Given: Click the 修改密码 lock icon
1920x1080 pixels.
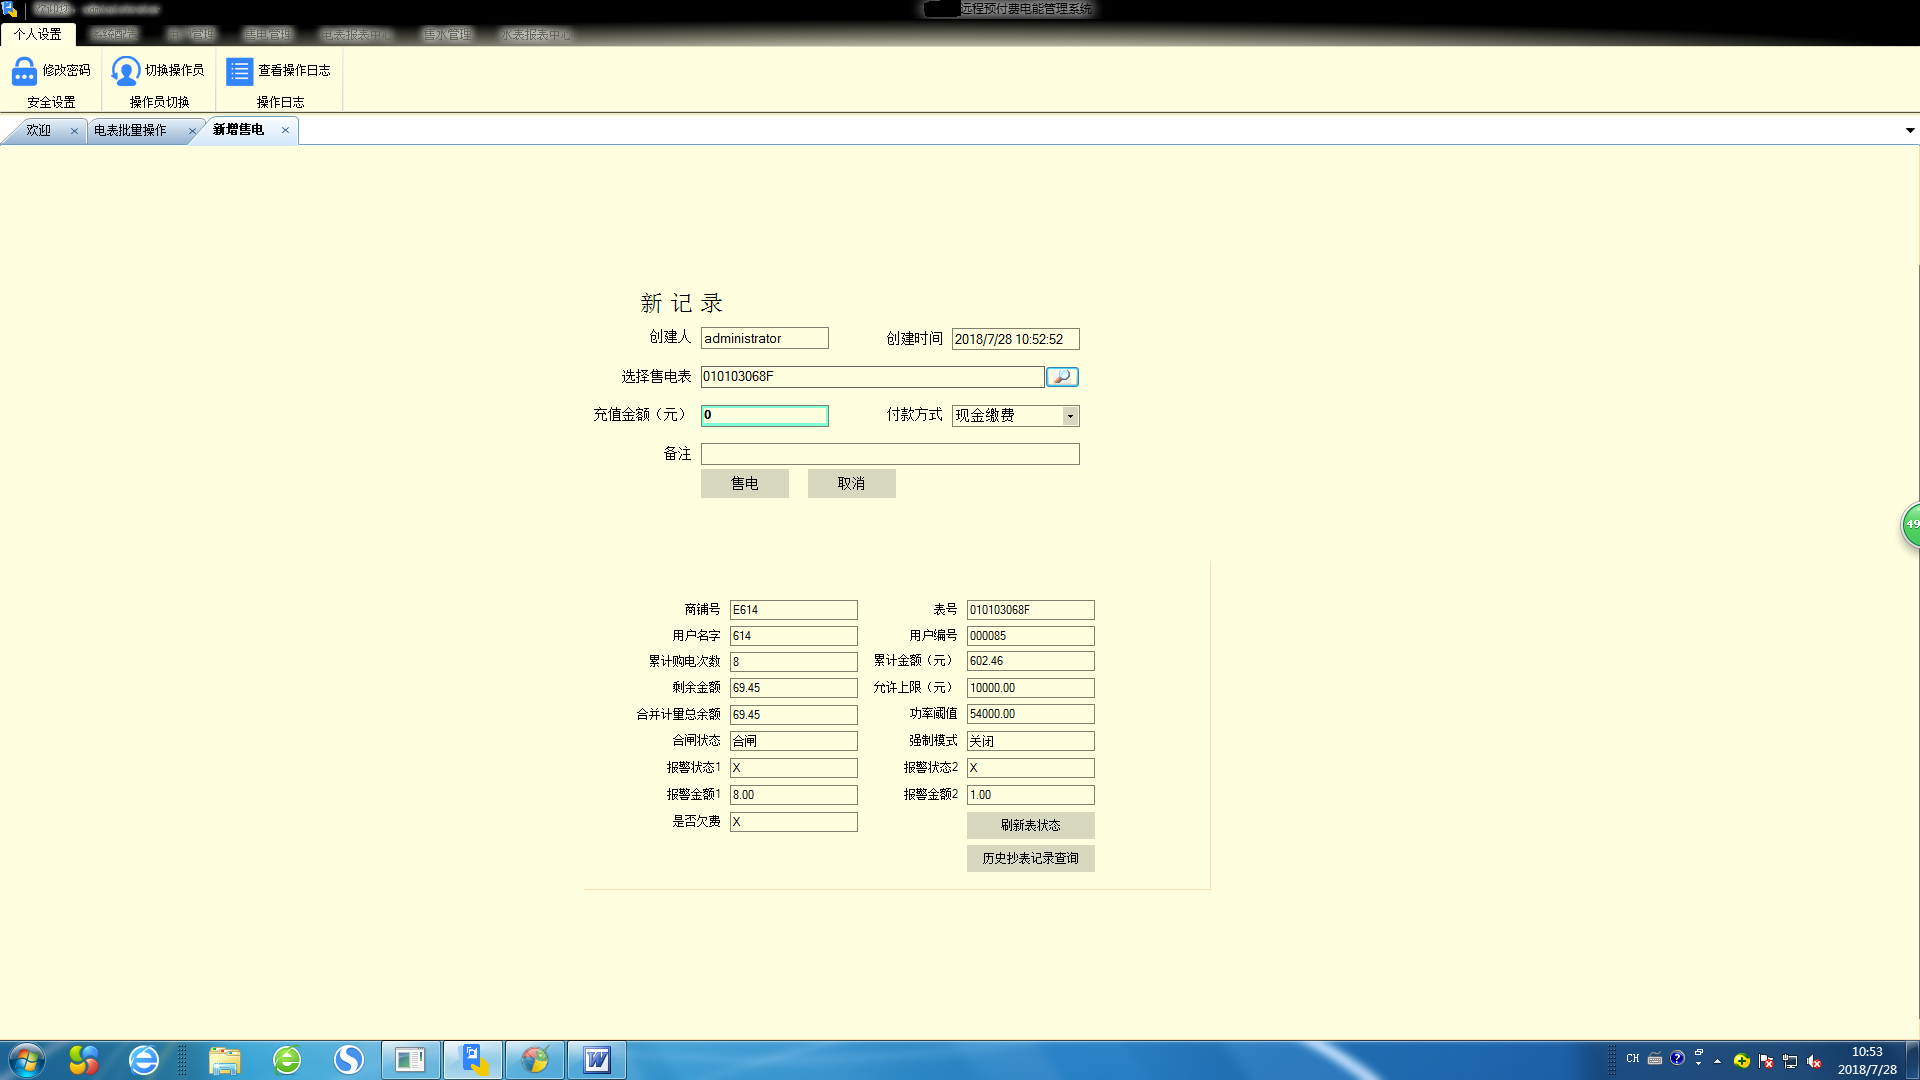Looking at the screenshot, I should pos(24,71).
